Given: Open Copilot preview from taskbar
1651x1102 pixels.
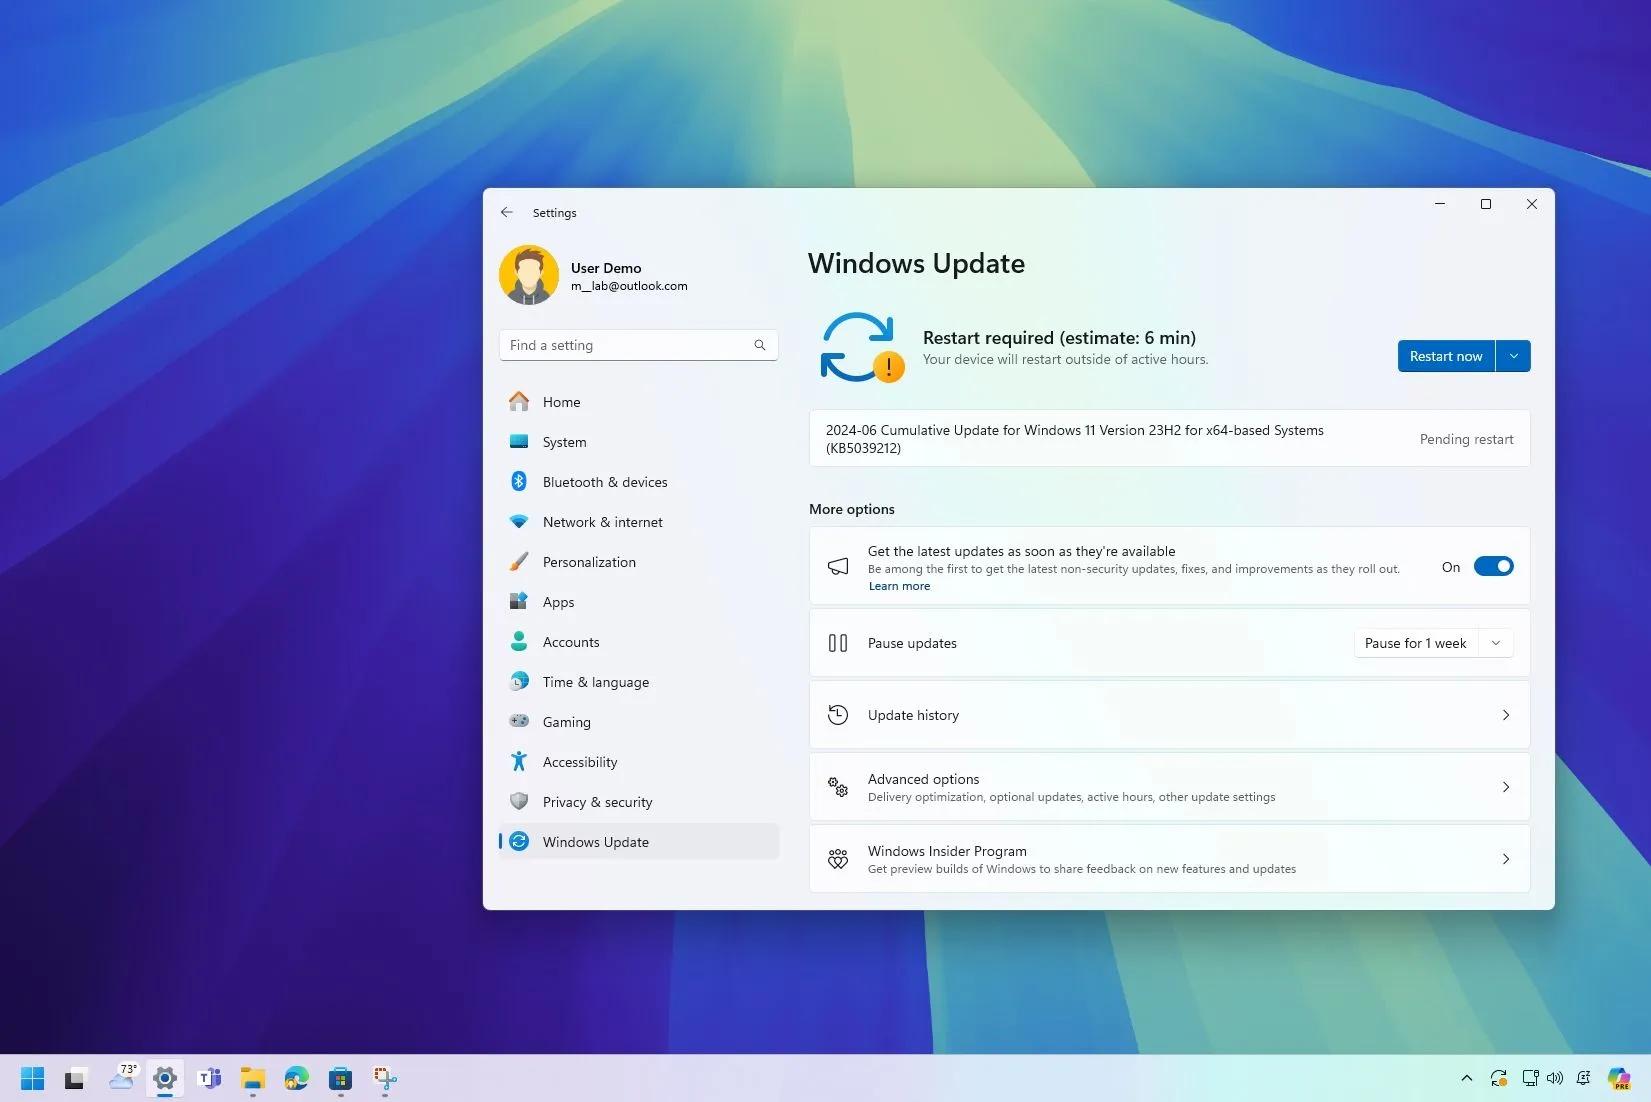Looking at the screenshot, I should pyautogui.click(x=1619, y=1078).
